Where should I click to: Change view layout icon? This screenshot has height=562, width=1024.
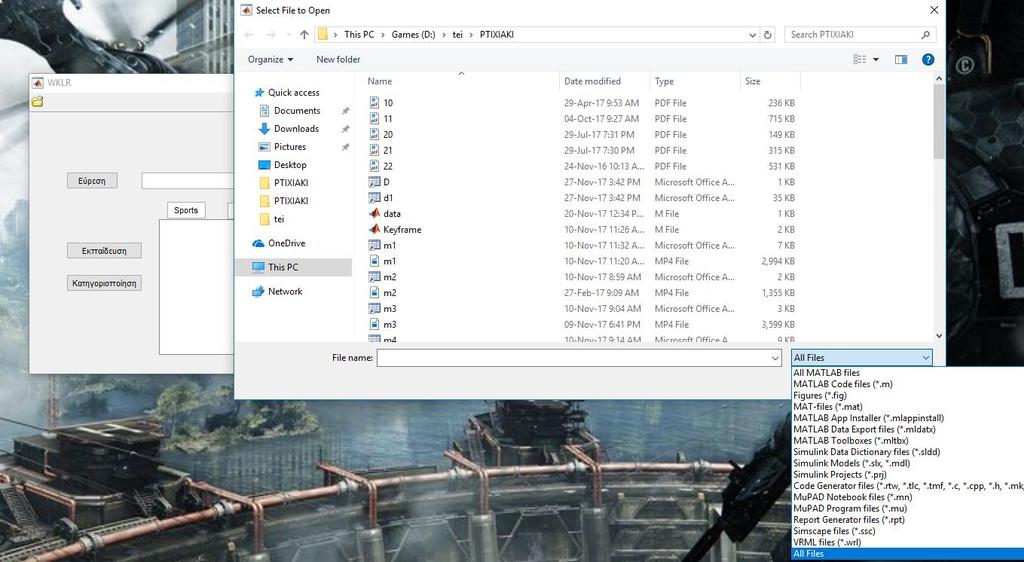859,59
